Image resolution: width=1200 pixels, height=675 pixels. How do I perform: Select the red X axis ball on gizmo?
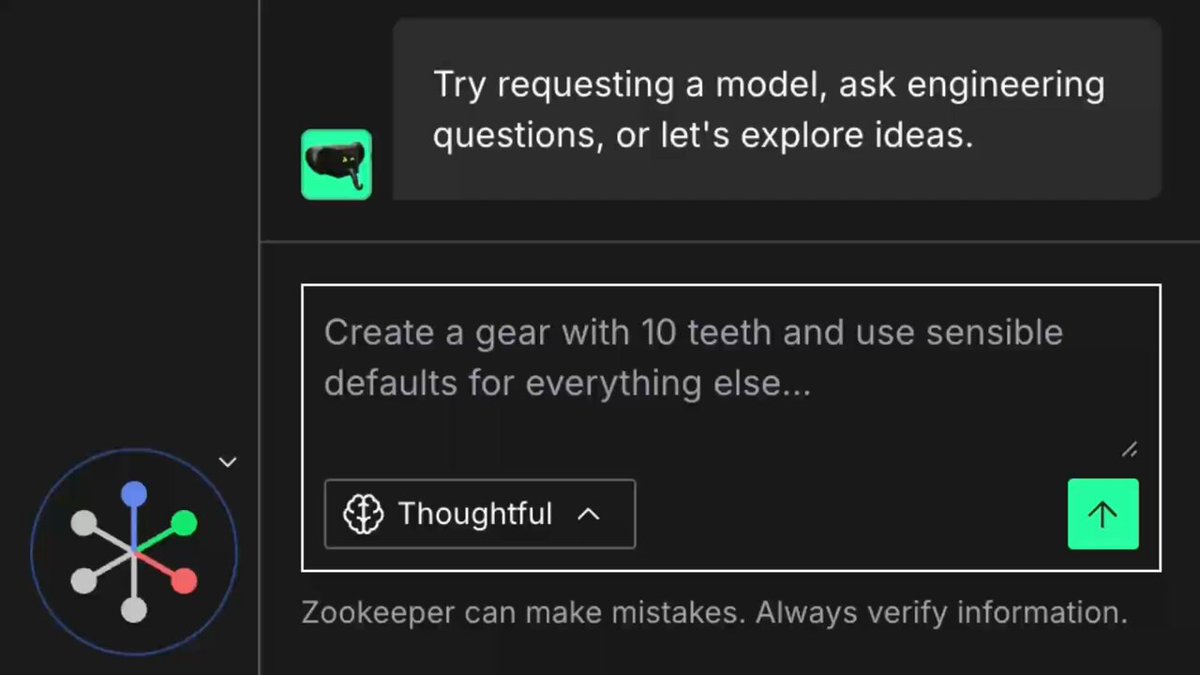184,580
